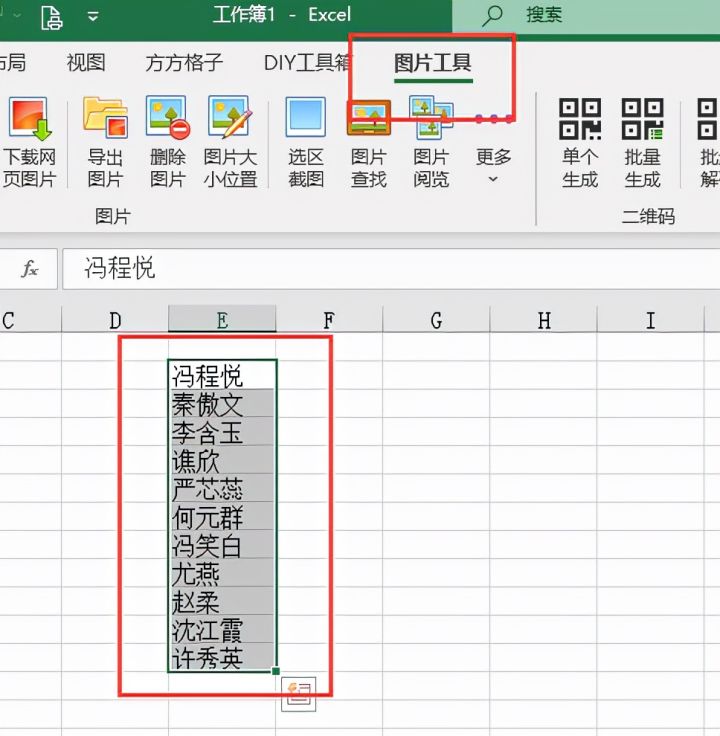720x736 pixels.
Task: Click the fx insert function button
Action: pos(29,269)
